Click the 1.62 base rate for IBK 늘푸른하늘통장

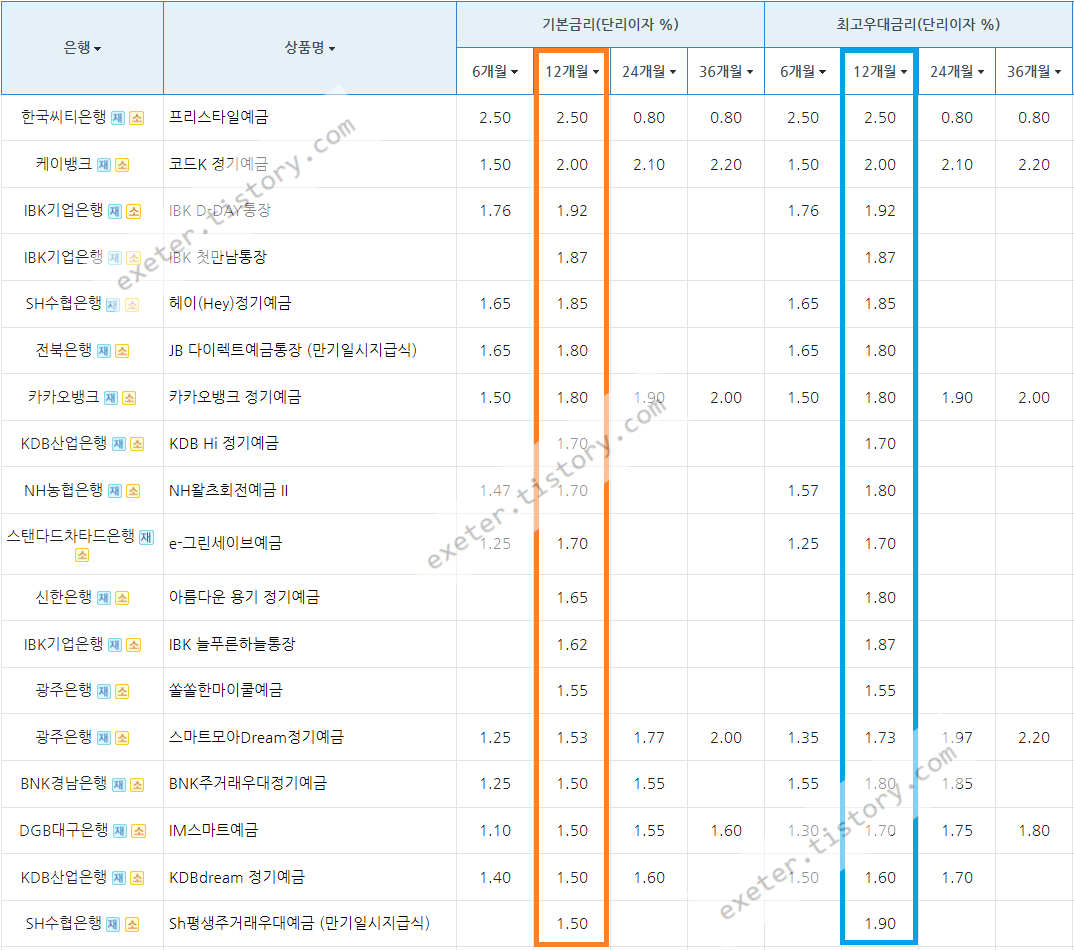[x=572, y=645]
